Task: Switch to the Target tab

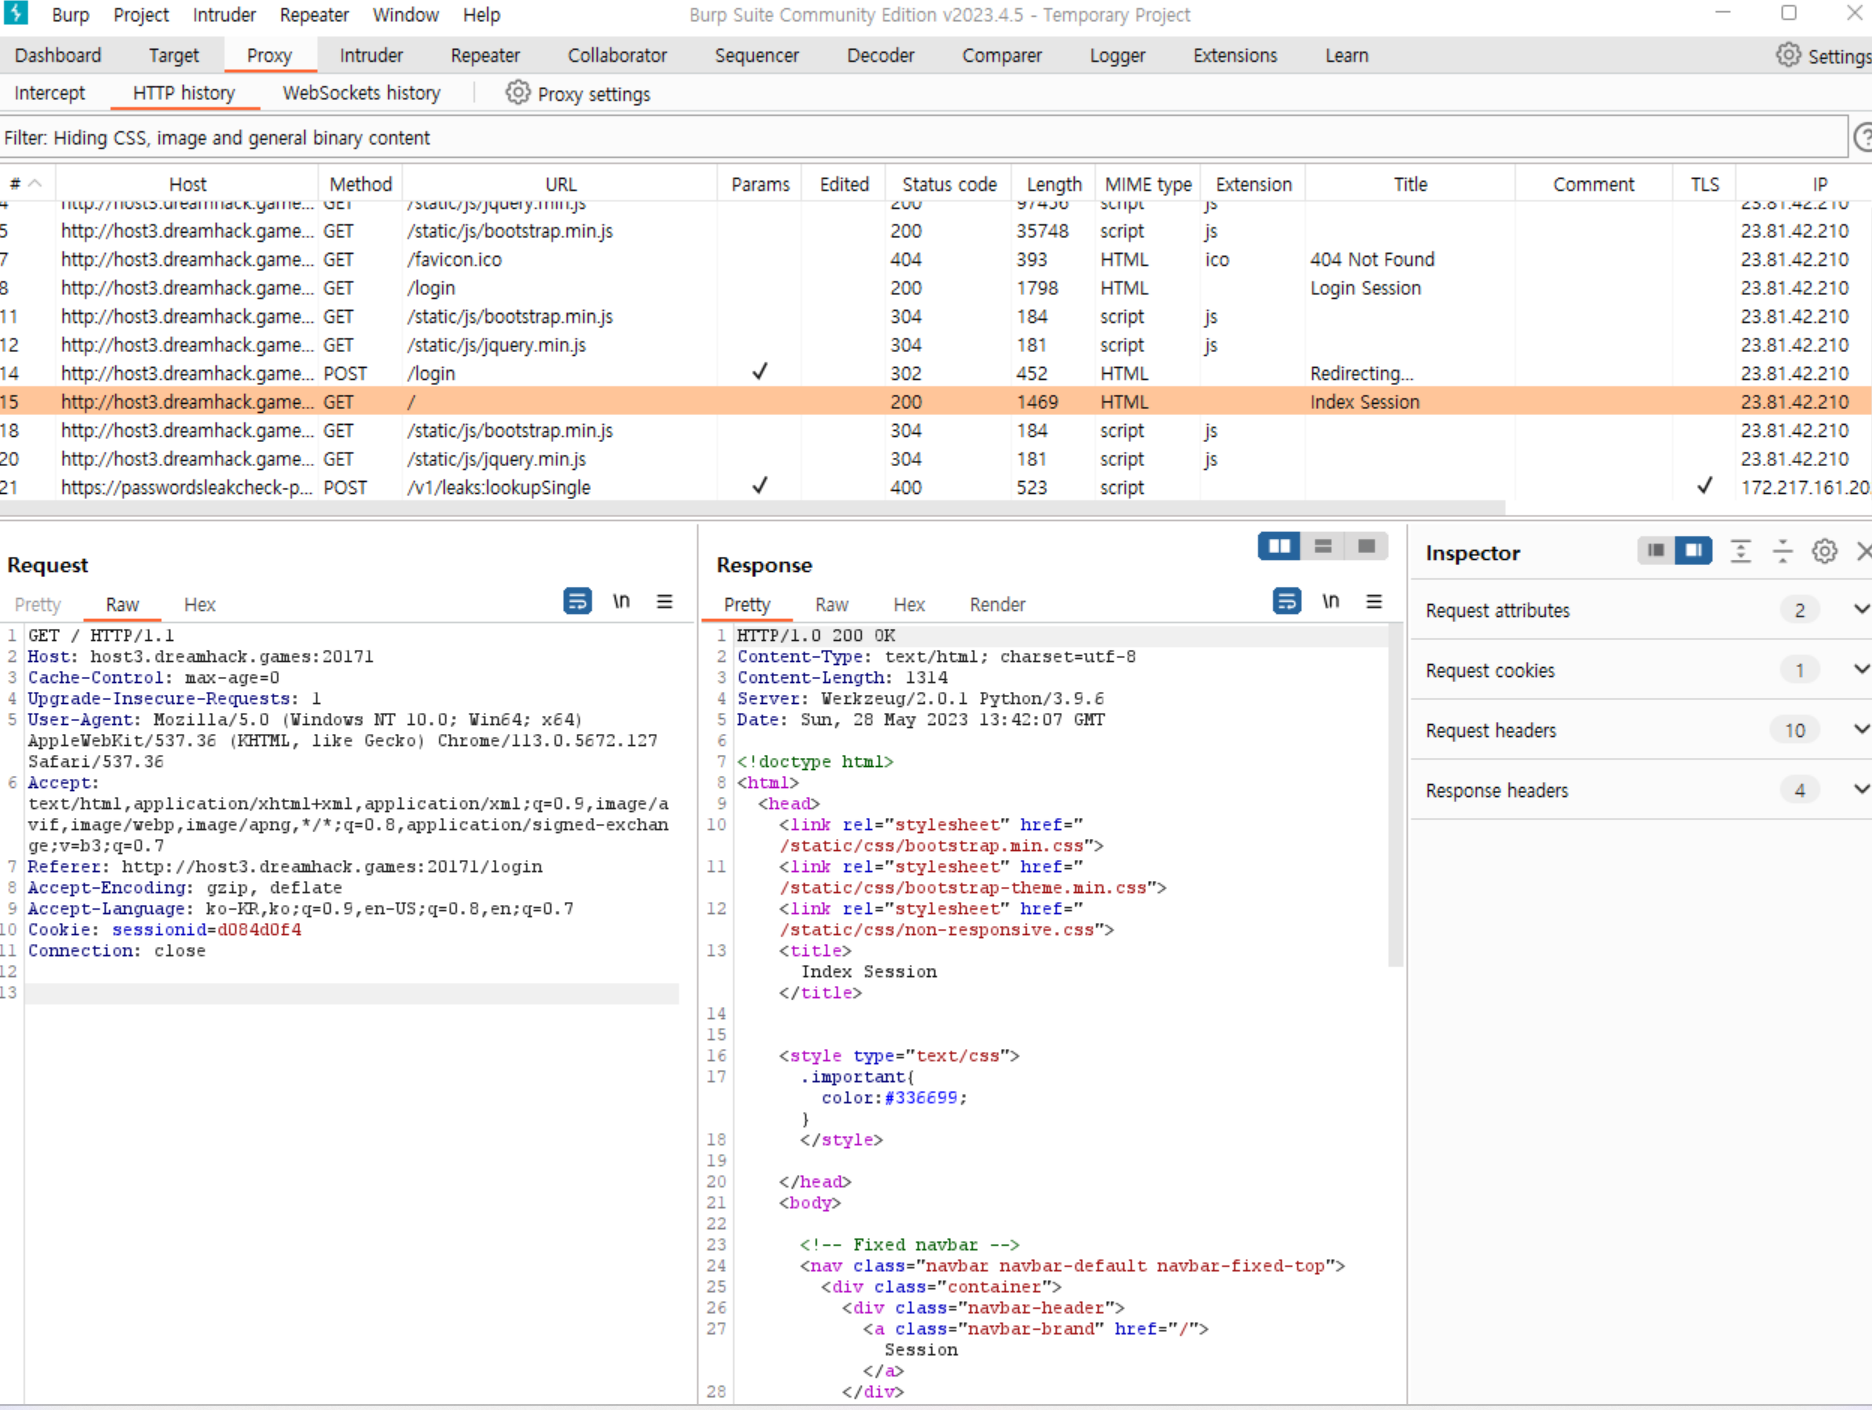Action: [x=174, y=55]
